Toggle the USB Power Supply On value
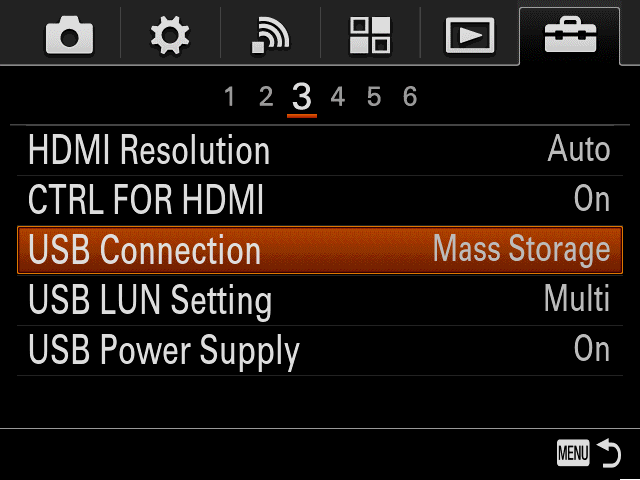The height and width of the screenshot is (480, 640). pos(592,349)
